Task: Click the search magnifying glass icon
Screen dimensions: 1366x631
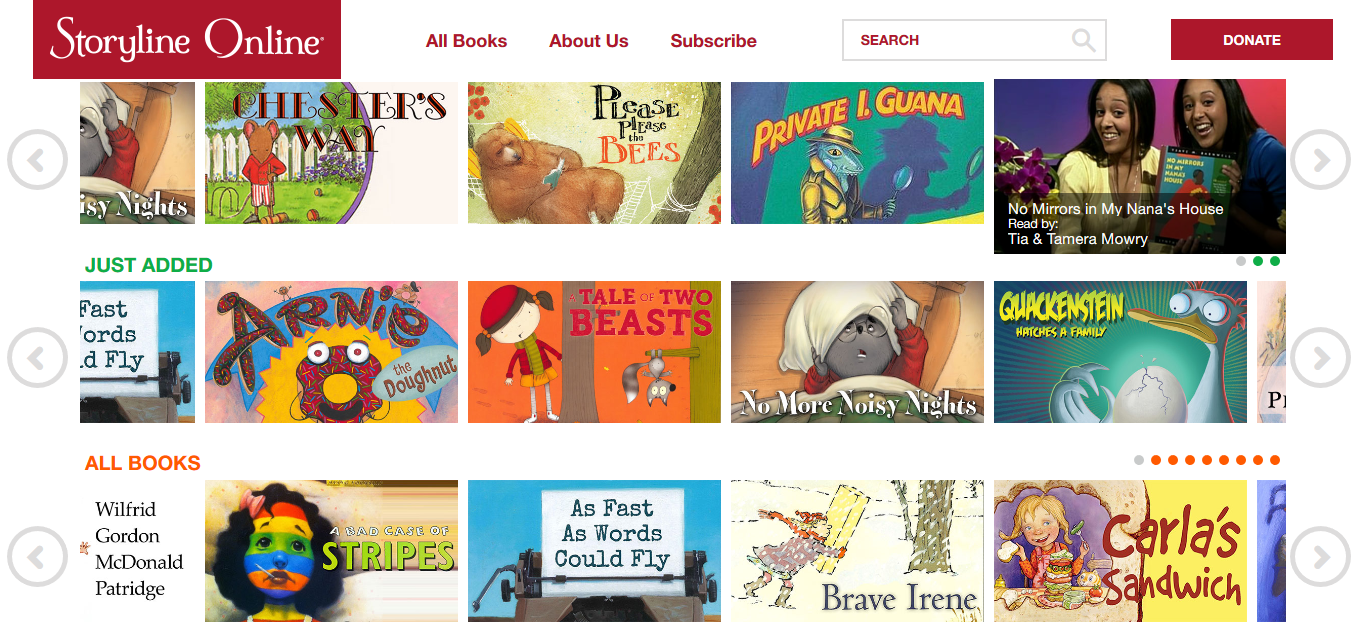Action: pos(1083,40)
